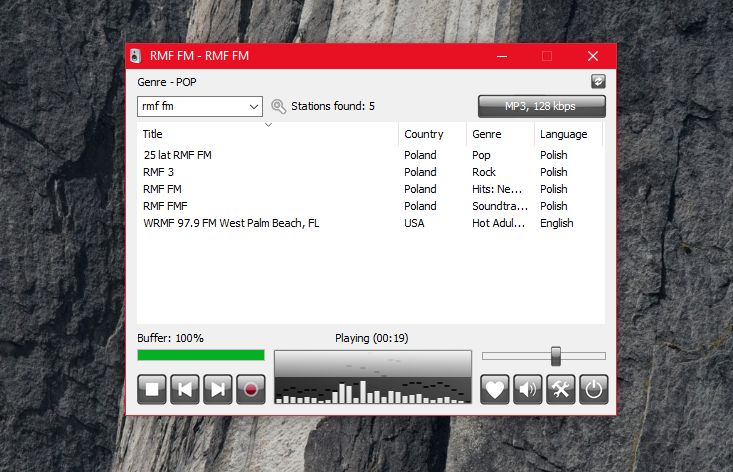
Task: Open settings via the tools icon
Action: (560, 390)
